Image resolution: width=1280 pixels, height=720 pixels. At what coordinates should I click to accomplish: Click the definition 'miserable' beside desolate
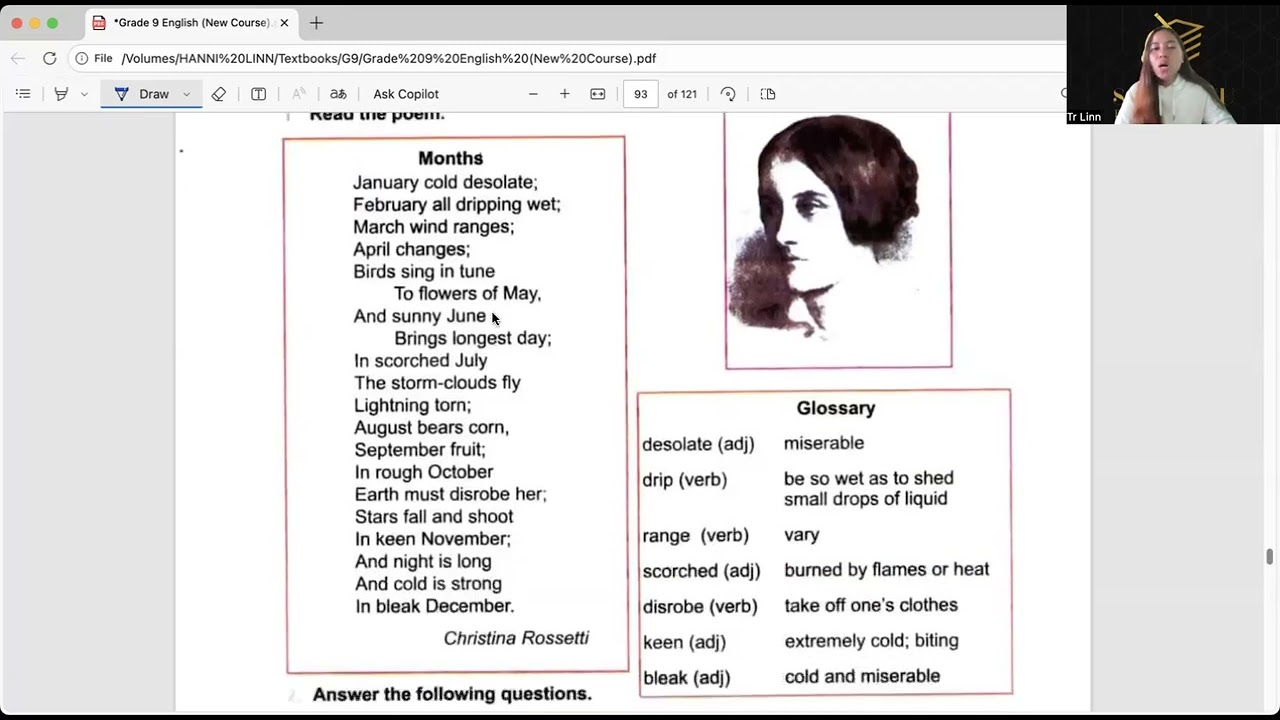(824, 443)
